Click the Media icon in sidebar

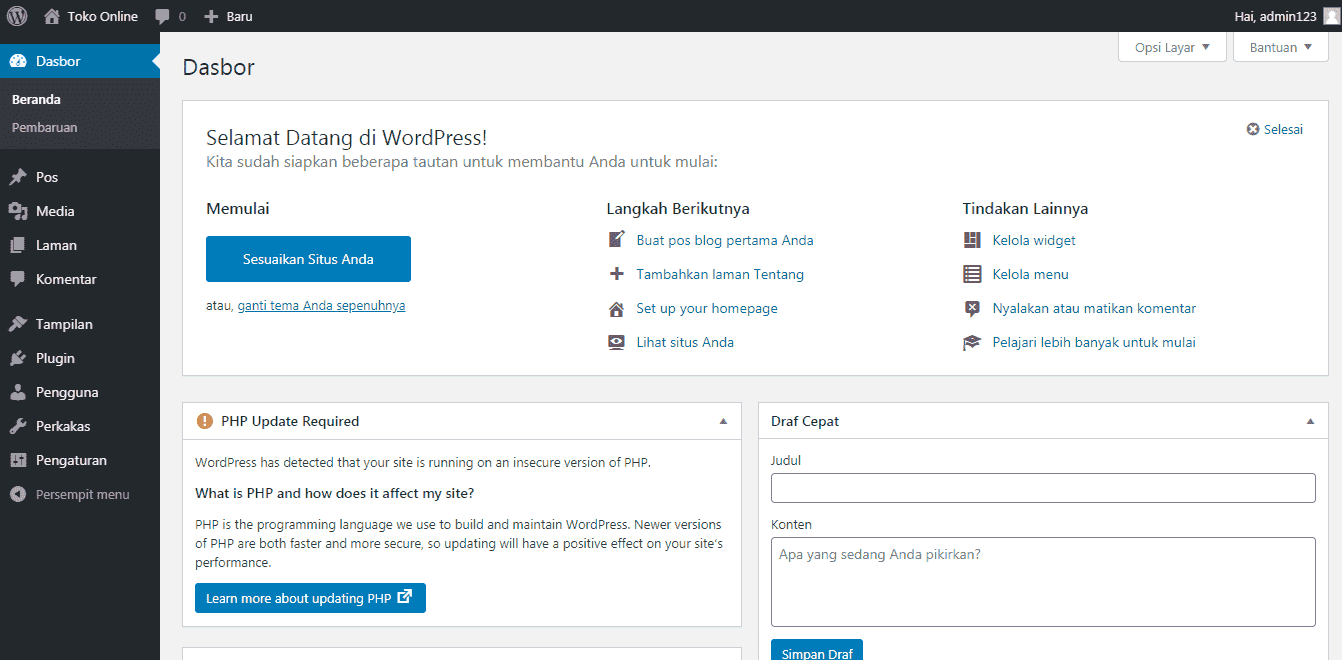[18, 211]
